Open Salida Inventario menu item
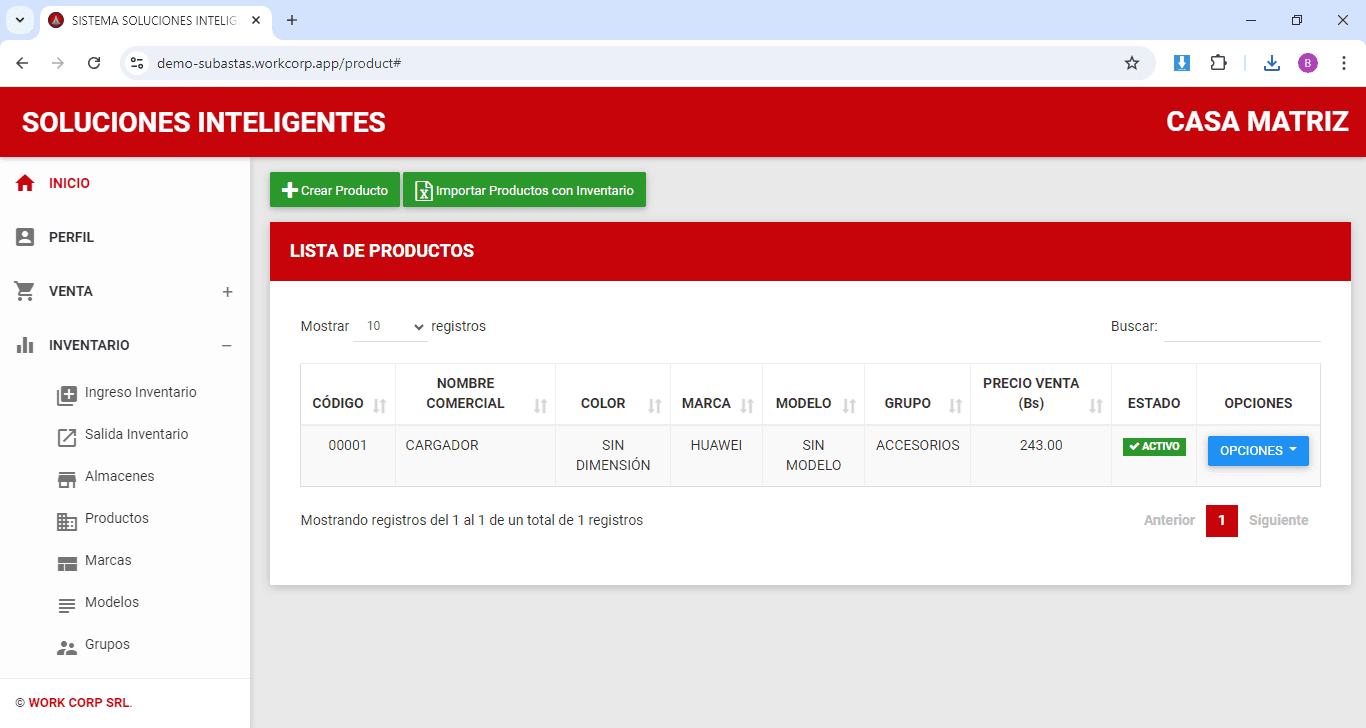 pyautogui.click(x=137, y=434)
